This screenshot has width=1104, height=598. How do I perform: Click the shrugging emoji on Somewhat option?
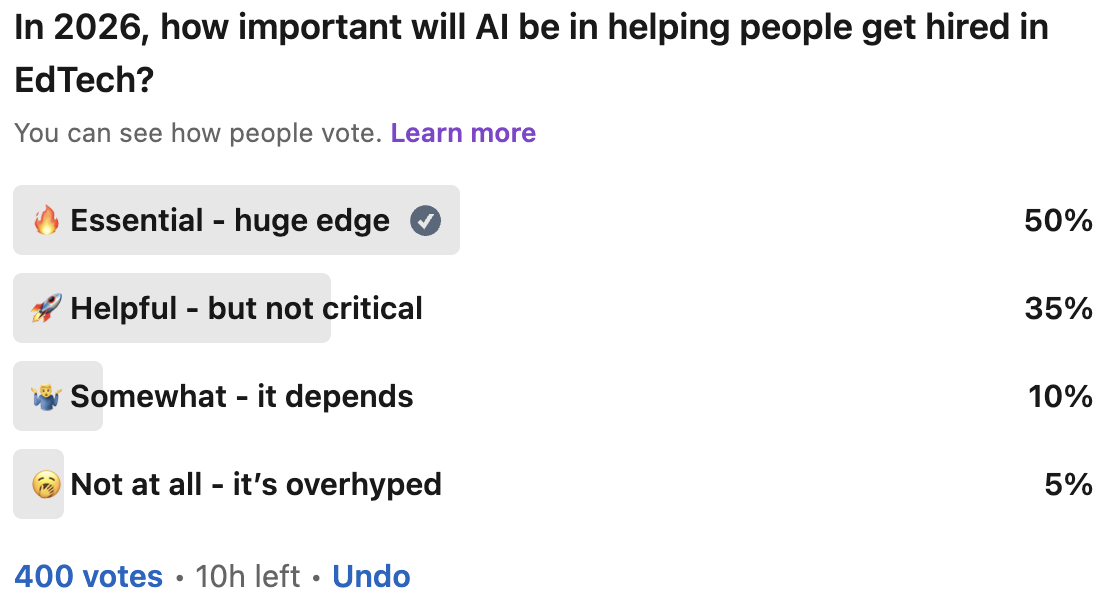click(x=46, y=396)
